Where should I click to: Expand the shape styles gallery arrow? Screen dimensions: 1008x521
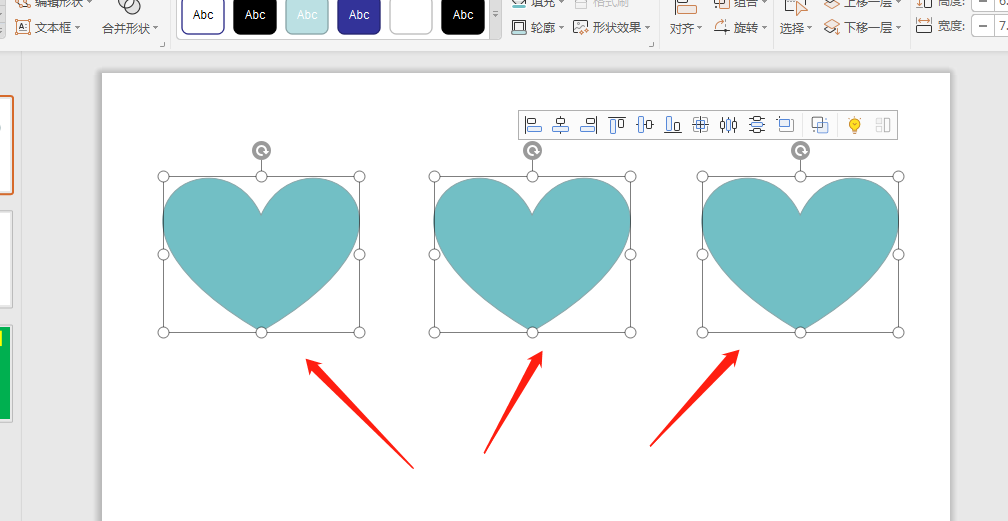click(x=495, y=17)
